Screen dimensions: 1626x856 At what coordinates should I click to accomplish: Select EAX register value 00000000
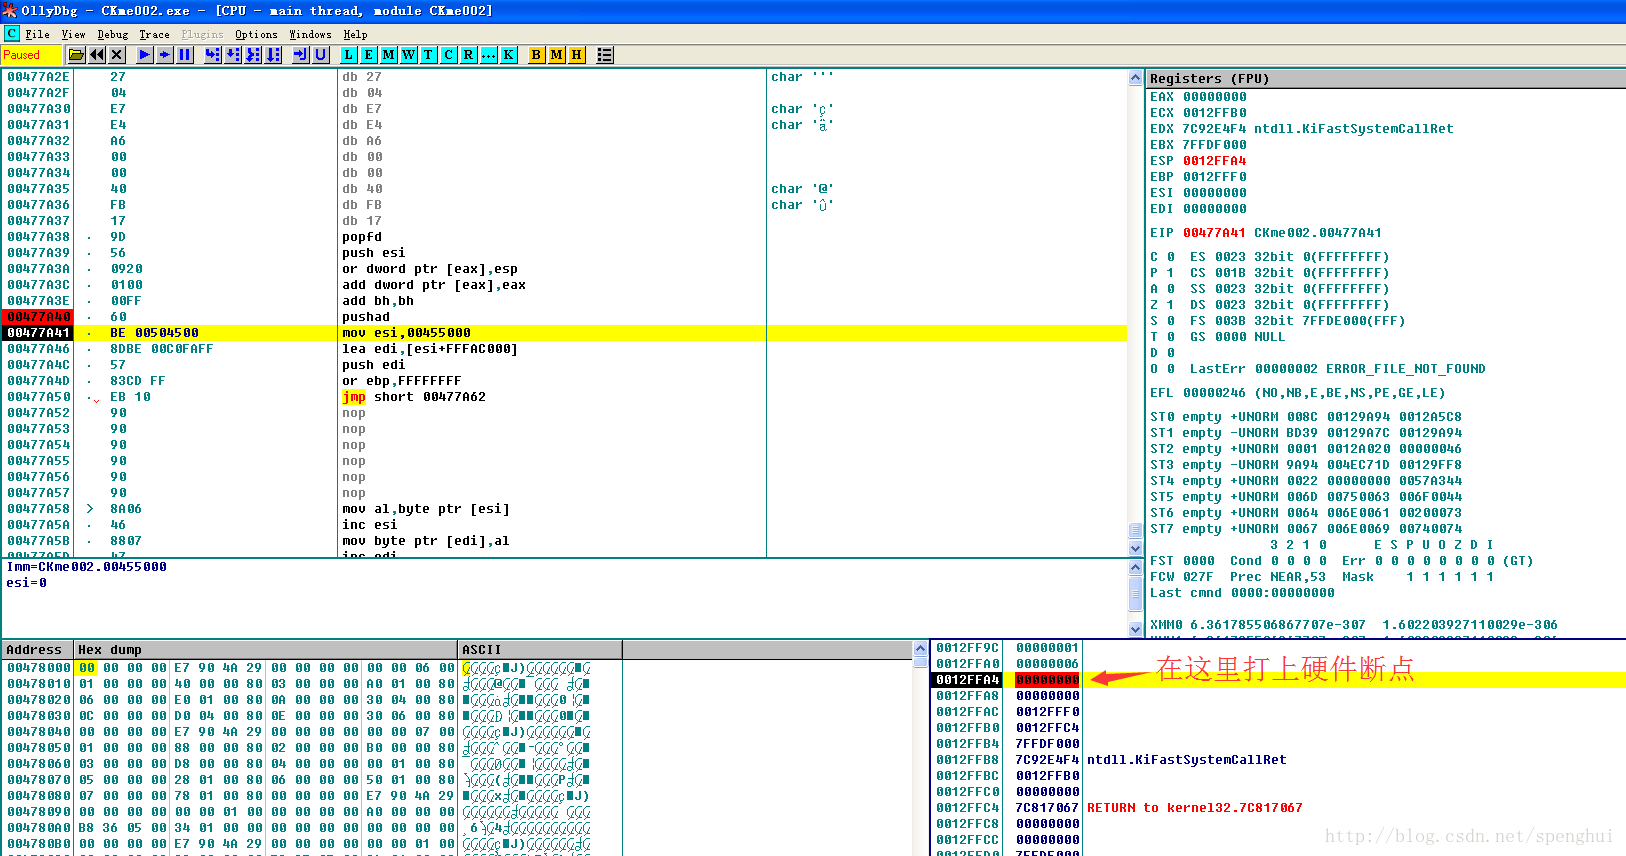[1215, 97]
